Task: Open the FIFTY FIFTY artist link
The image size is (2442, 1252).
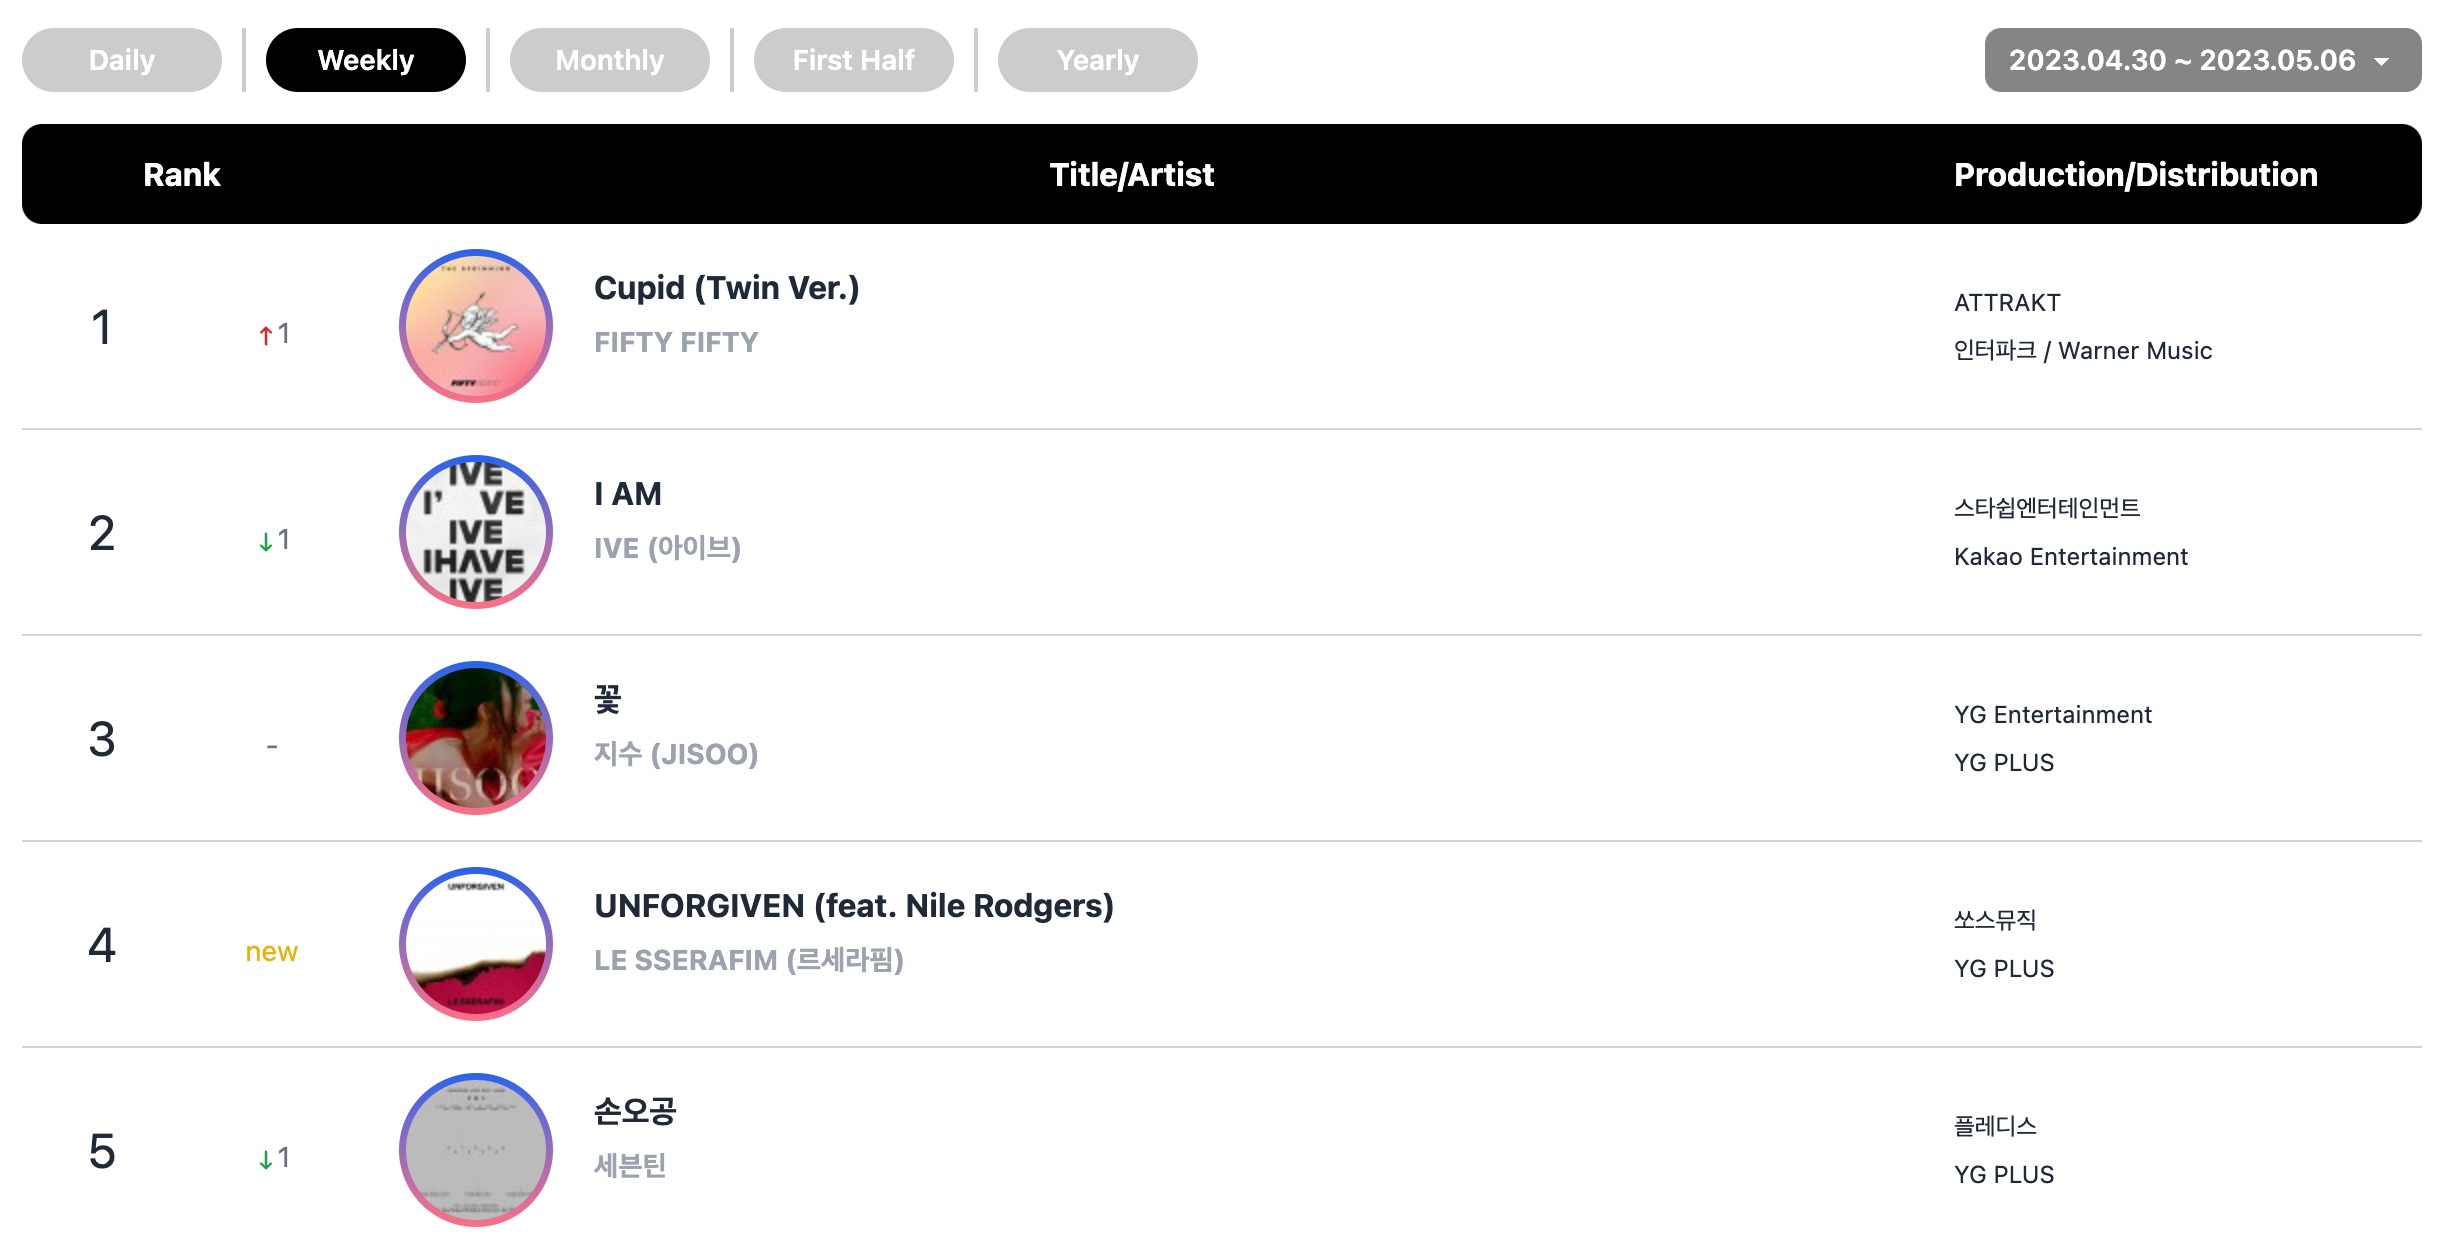Action: [676, 342]
